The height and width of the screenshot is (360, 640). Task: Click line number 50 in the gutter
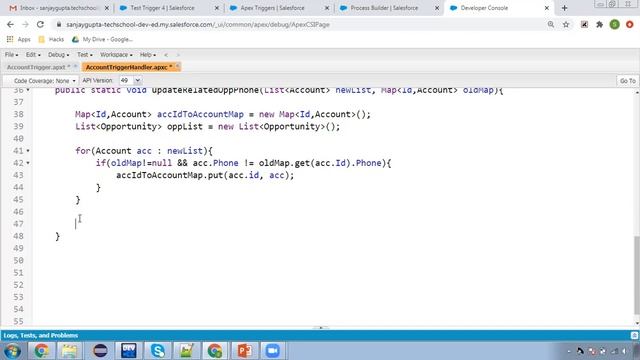click(x=18, y=260)
